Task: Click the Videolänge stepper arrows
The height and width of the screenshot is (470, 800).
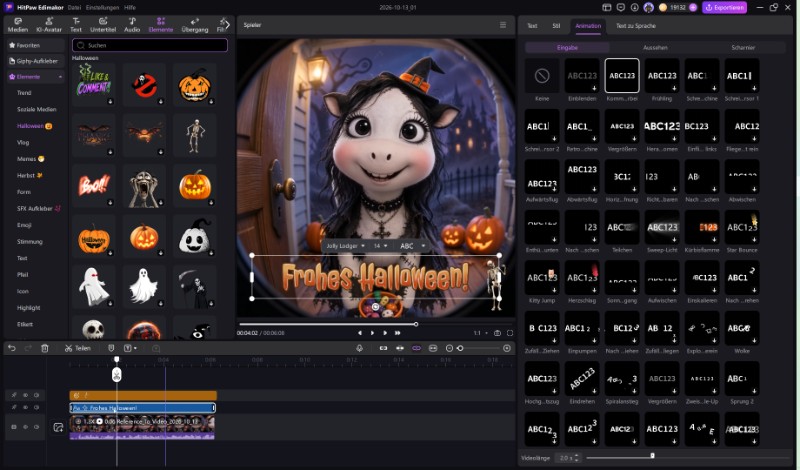Action: 577,458
